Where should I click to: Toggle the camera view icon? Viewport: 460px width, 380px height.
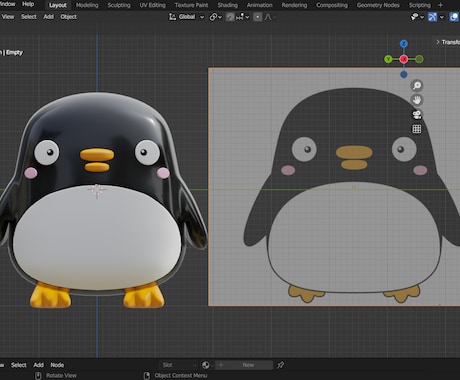417,115
